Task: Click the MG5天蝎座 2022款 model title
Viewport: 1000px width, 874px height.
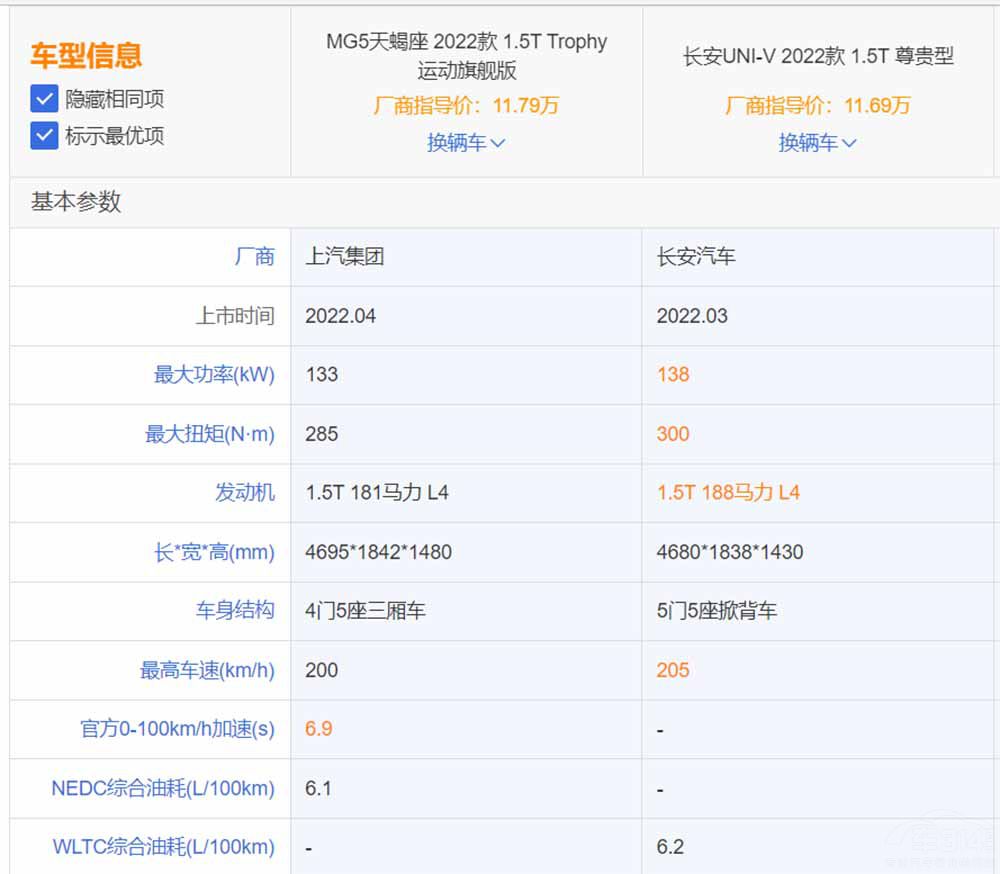Action: (466, 56)
